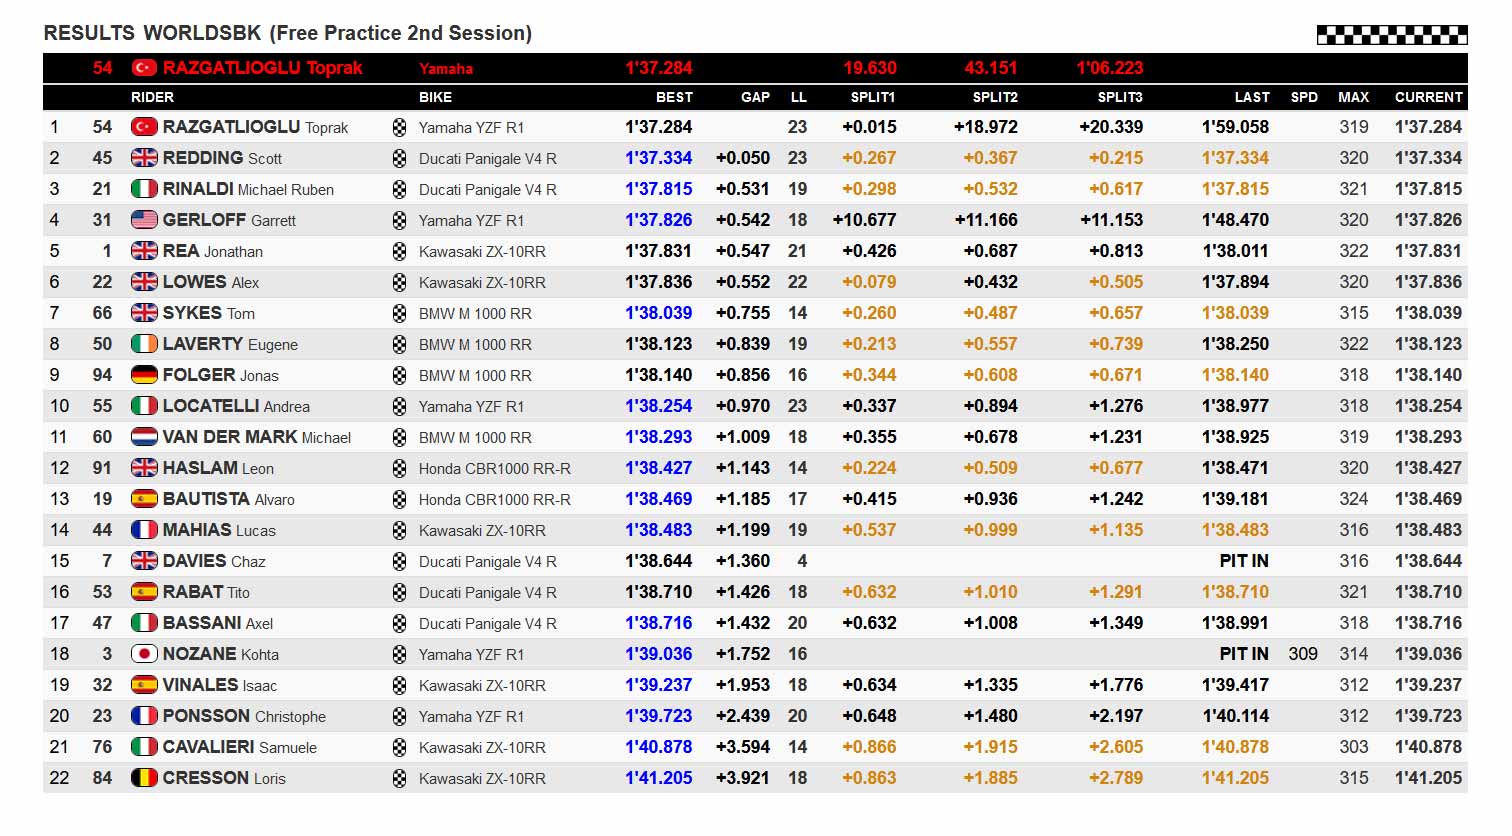Click the LL column header
This screenshot has width=1512, height=836.
point(798,97)
